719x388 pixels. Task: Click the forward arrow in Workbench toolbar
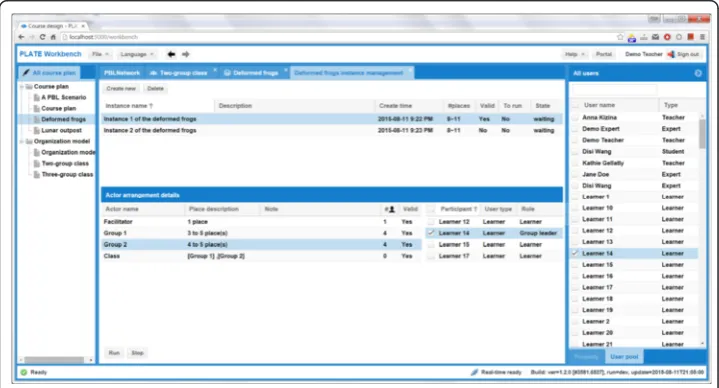click(185, 54)
